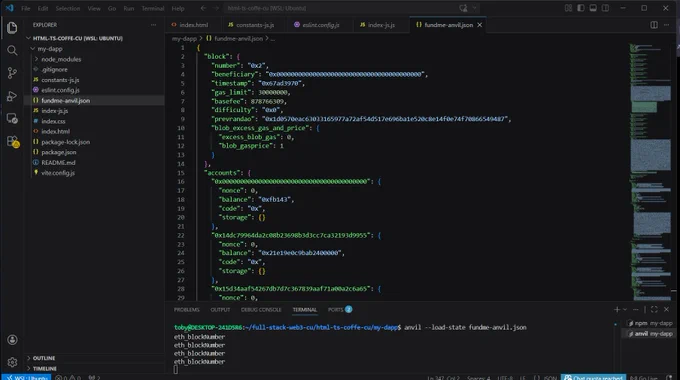Viewport: 680px width, 380px height.
Task: Open the File menu
Action: coord(26,8)
